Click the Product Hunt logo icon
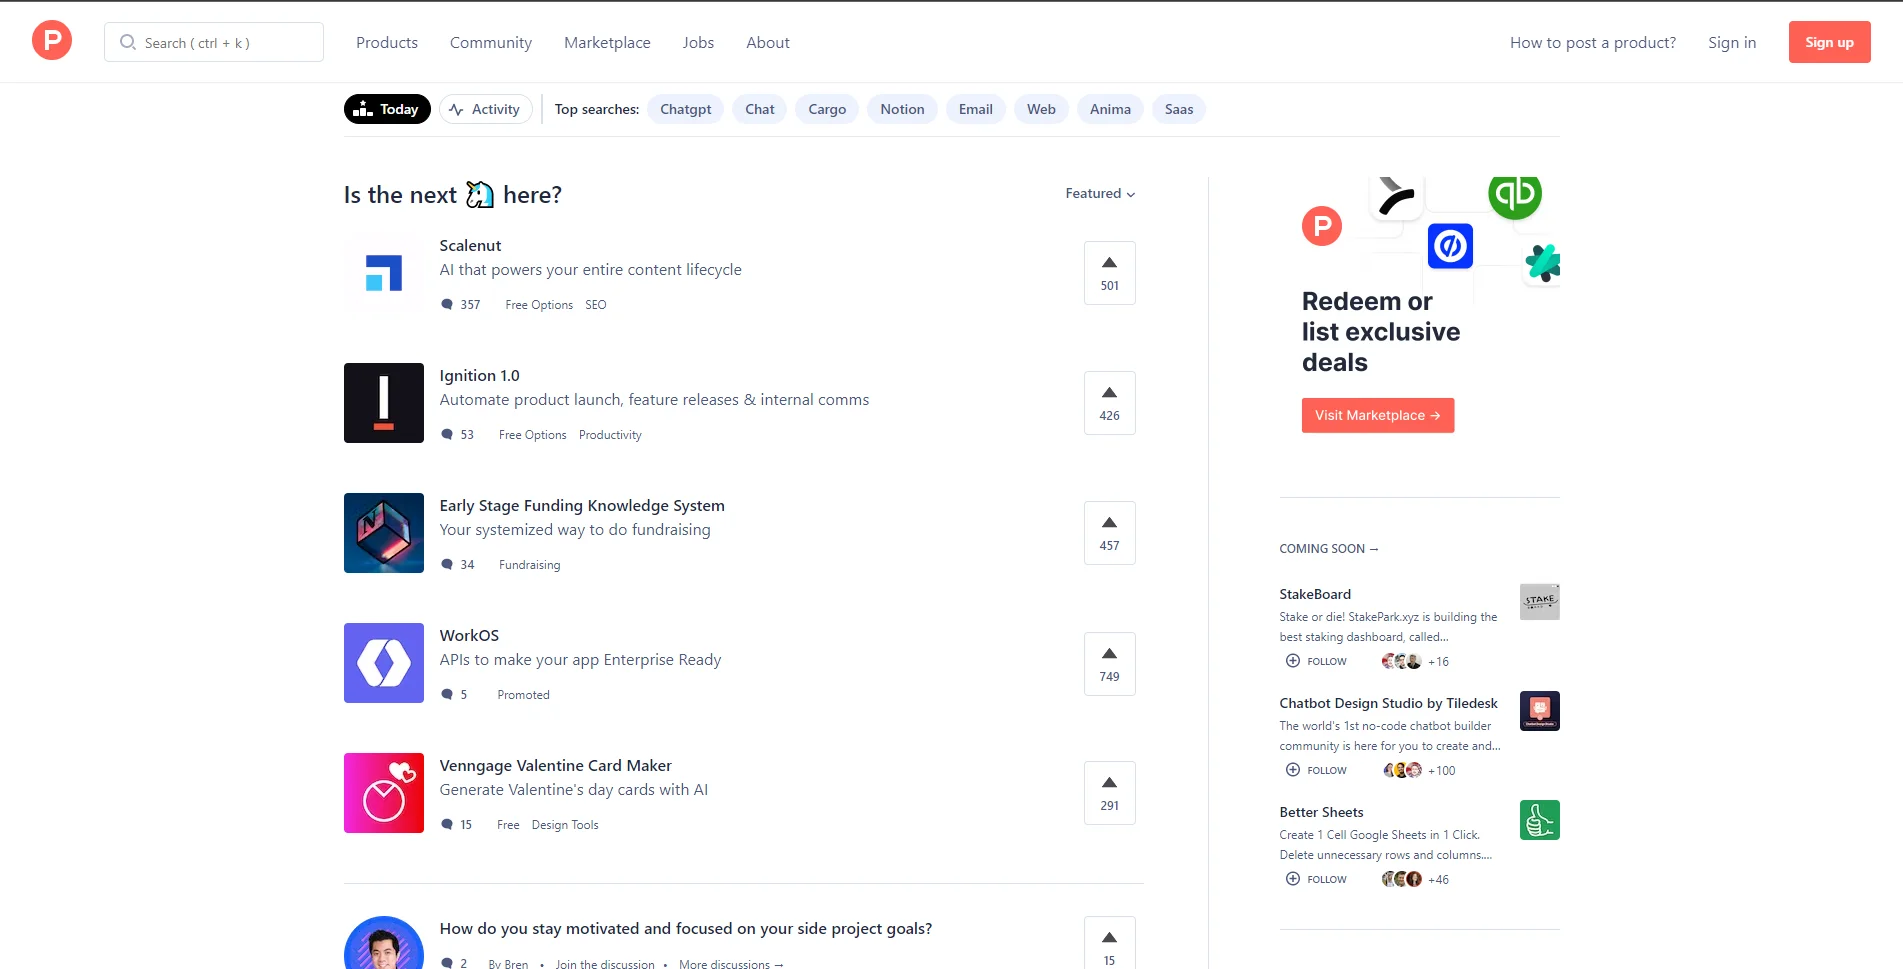The height and width of the screenshot is (969, 1903). (x=52, y=41)
